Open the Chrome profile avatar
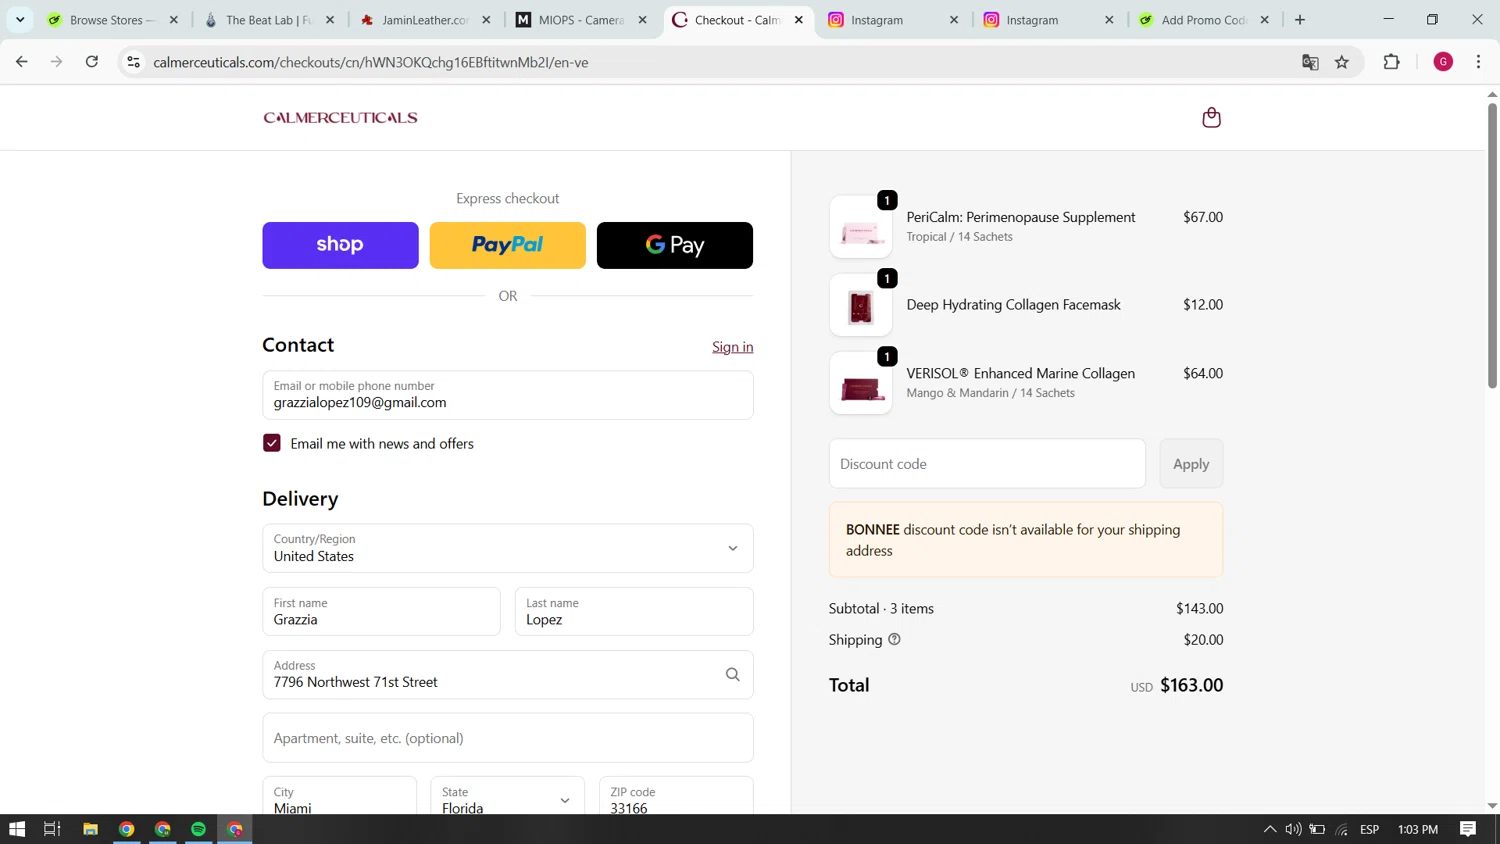Viewport: 1500px width, 844px height. (x=1443, y=62)
